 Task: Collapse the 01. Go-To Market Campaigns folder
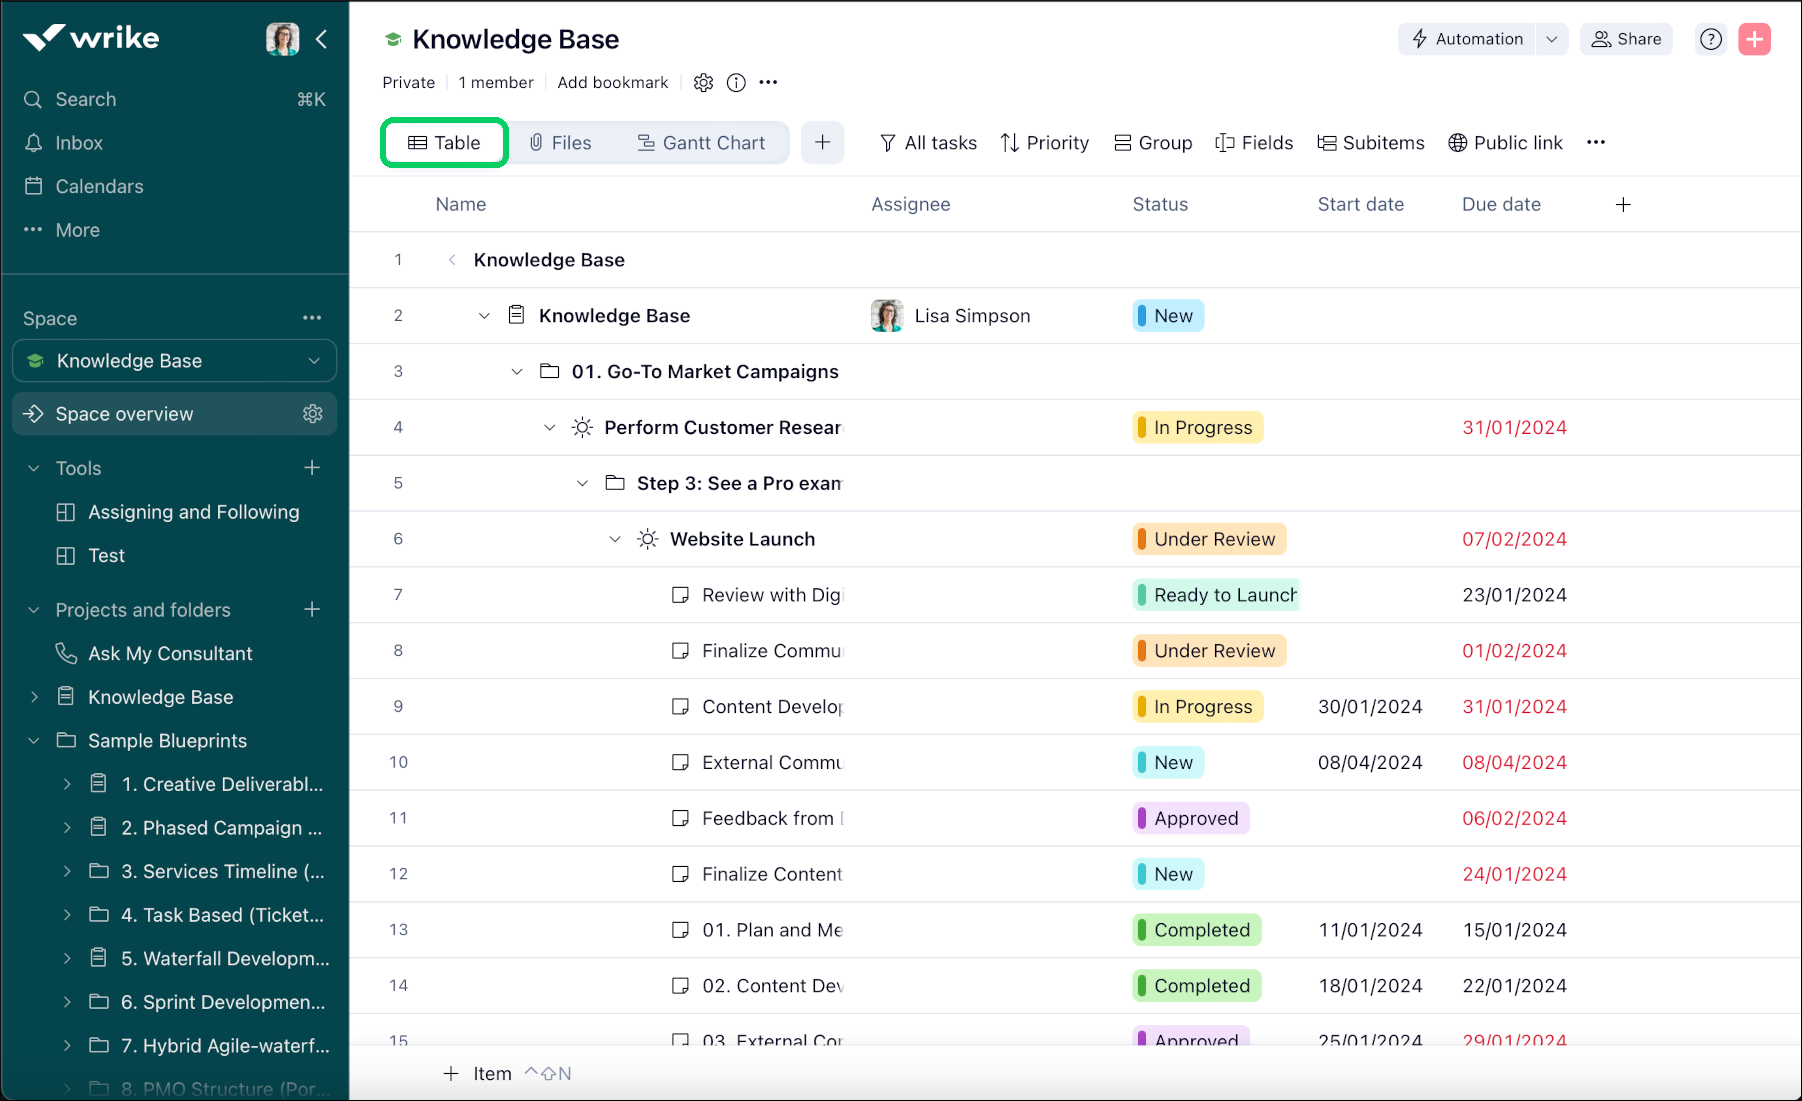point(517,371)
